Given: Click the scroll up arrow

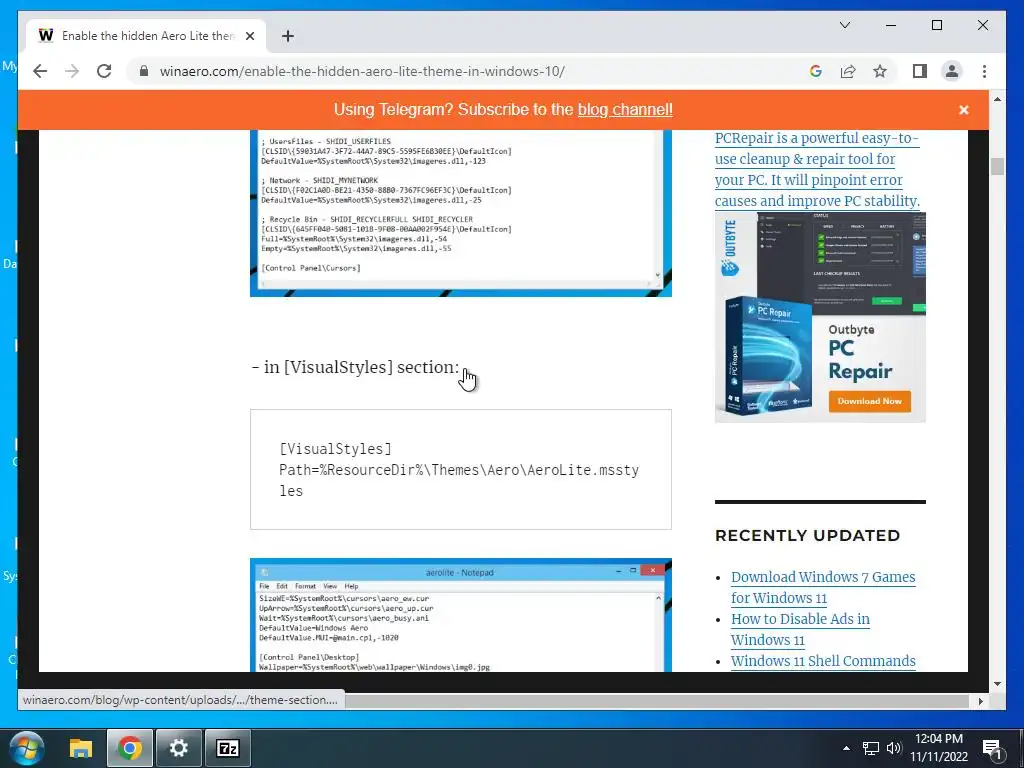Looking at the screenshot, I should [997, 99].
